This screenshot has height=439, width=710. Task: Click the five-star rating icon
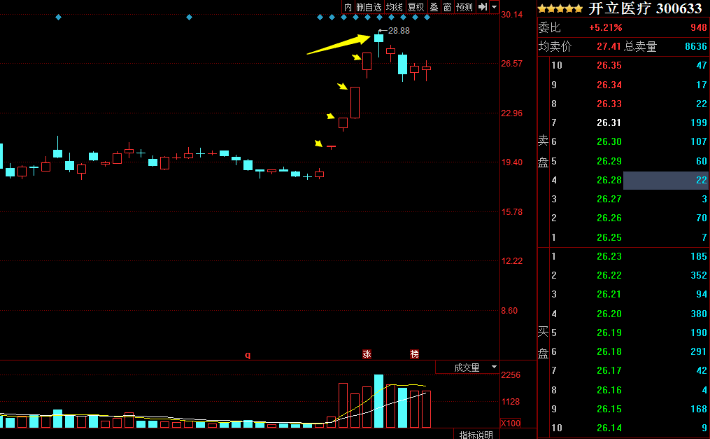coord(560,9)
